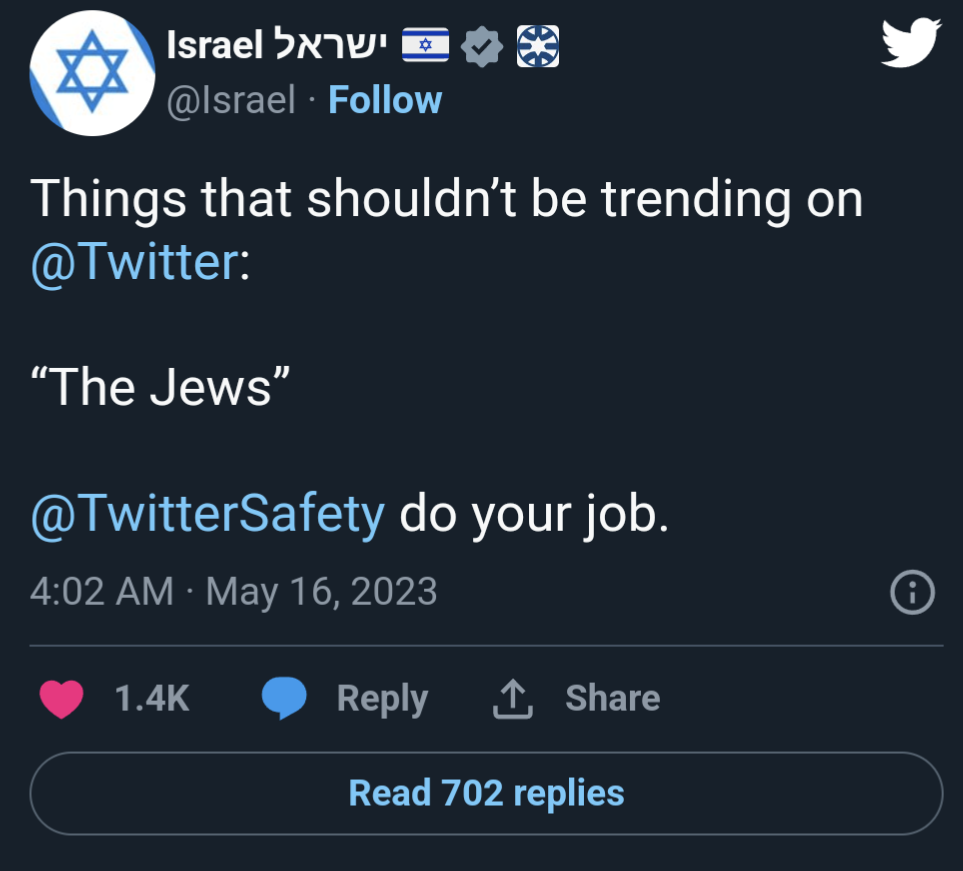This screenshot has width=963, height=871.
Task: Click the tweet text "The Jews"
Action: tap(160, 386)
